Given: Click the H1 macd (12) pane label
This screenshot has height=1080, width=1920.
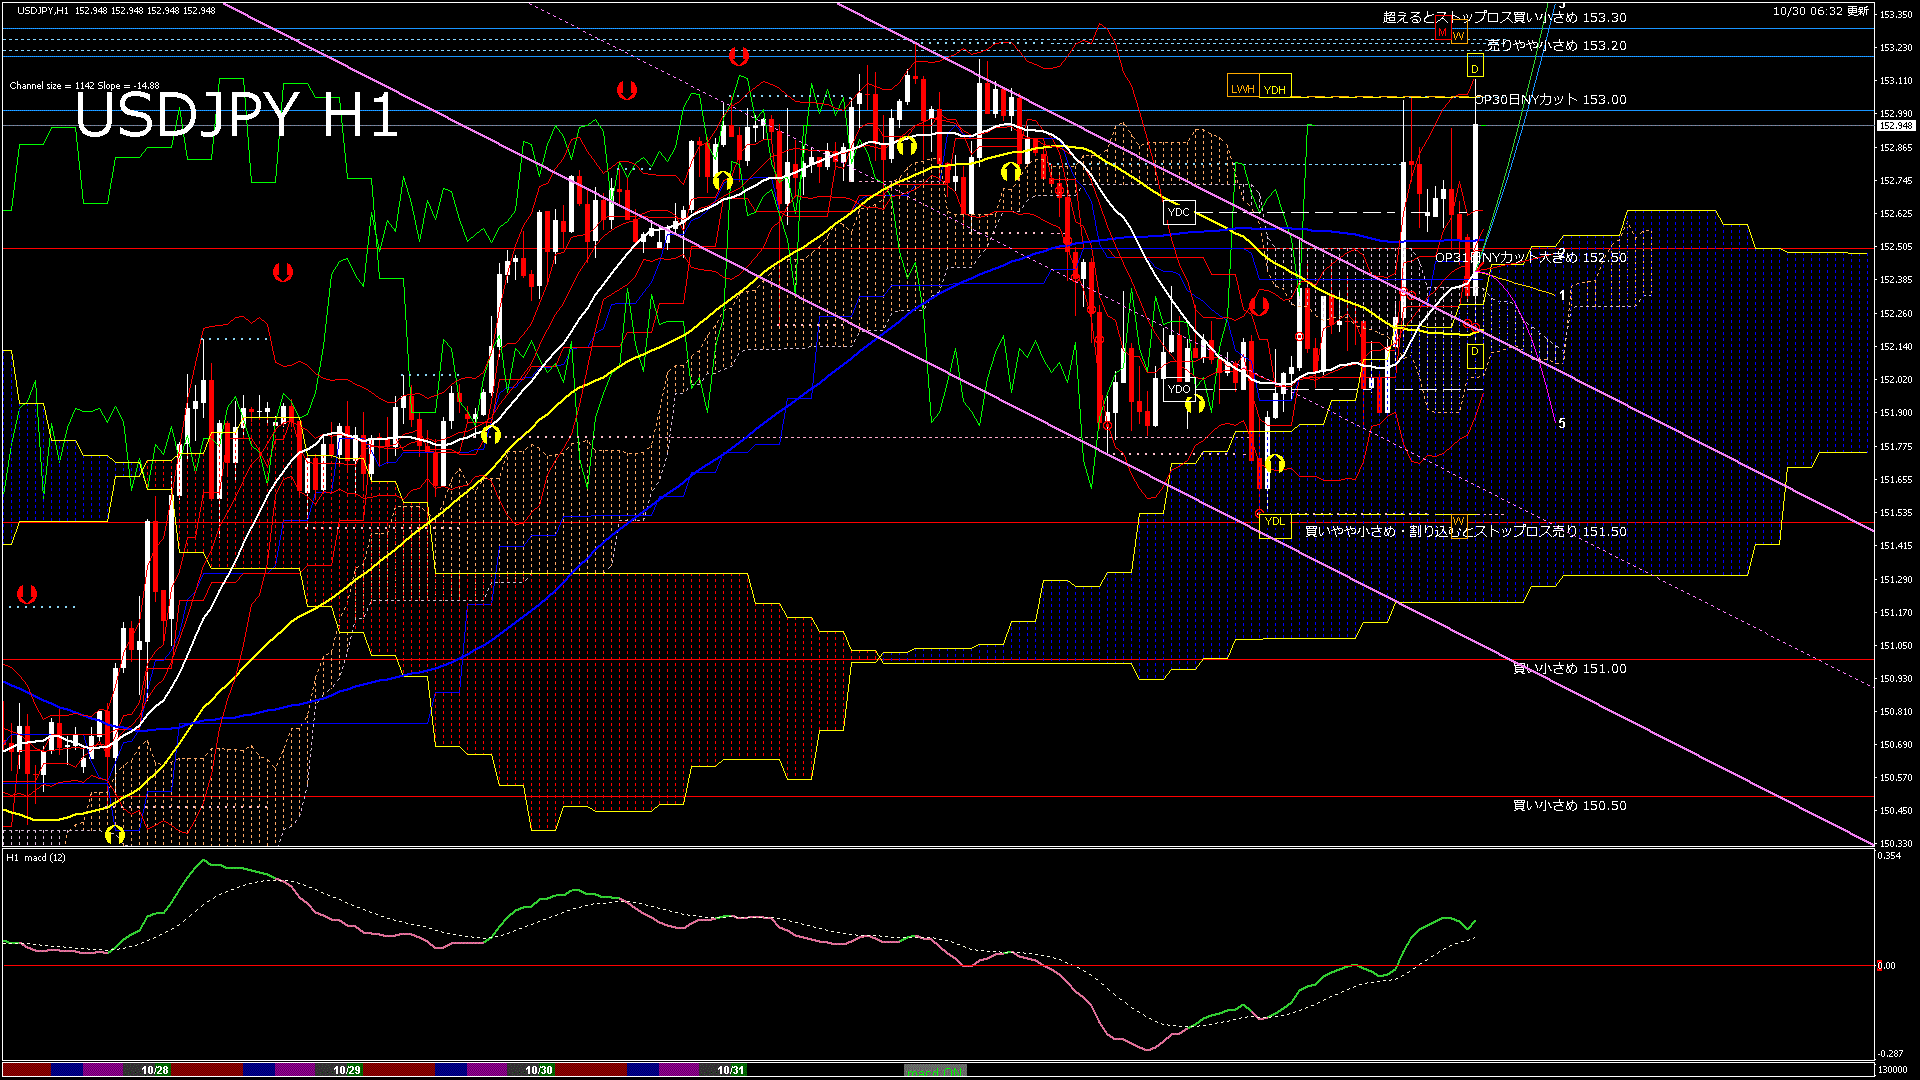Looking at the screenshot, I should click(35, 857).
